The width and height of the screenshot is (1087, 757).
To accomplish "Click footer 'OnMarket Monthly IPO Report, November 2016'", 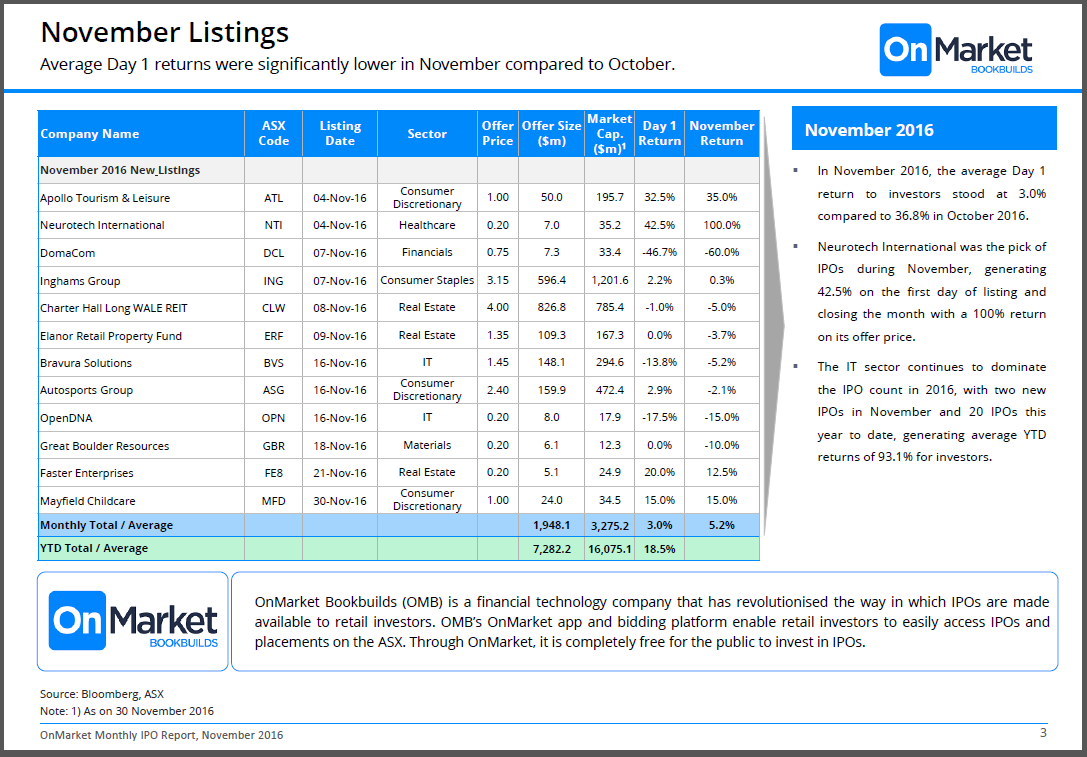I will point(162,736).
